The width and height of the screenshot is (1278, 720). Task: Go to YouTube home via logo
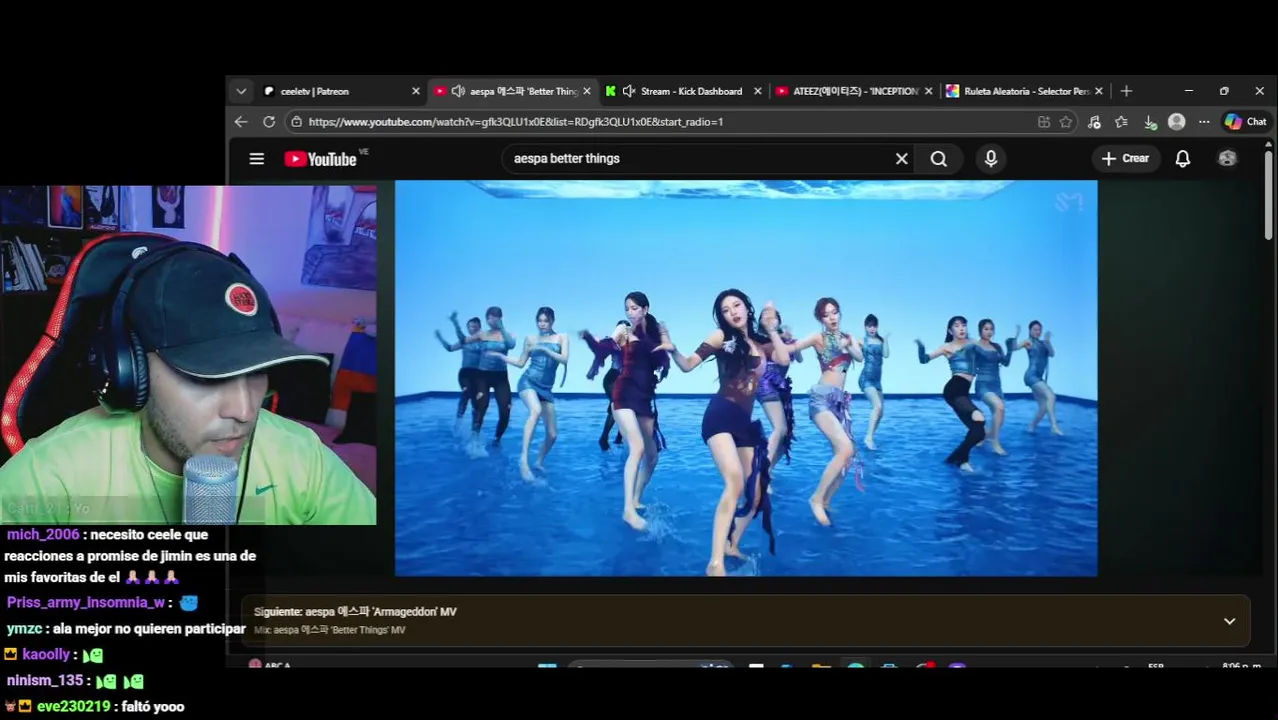pos(320,159)
